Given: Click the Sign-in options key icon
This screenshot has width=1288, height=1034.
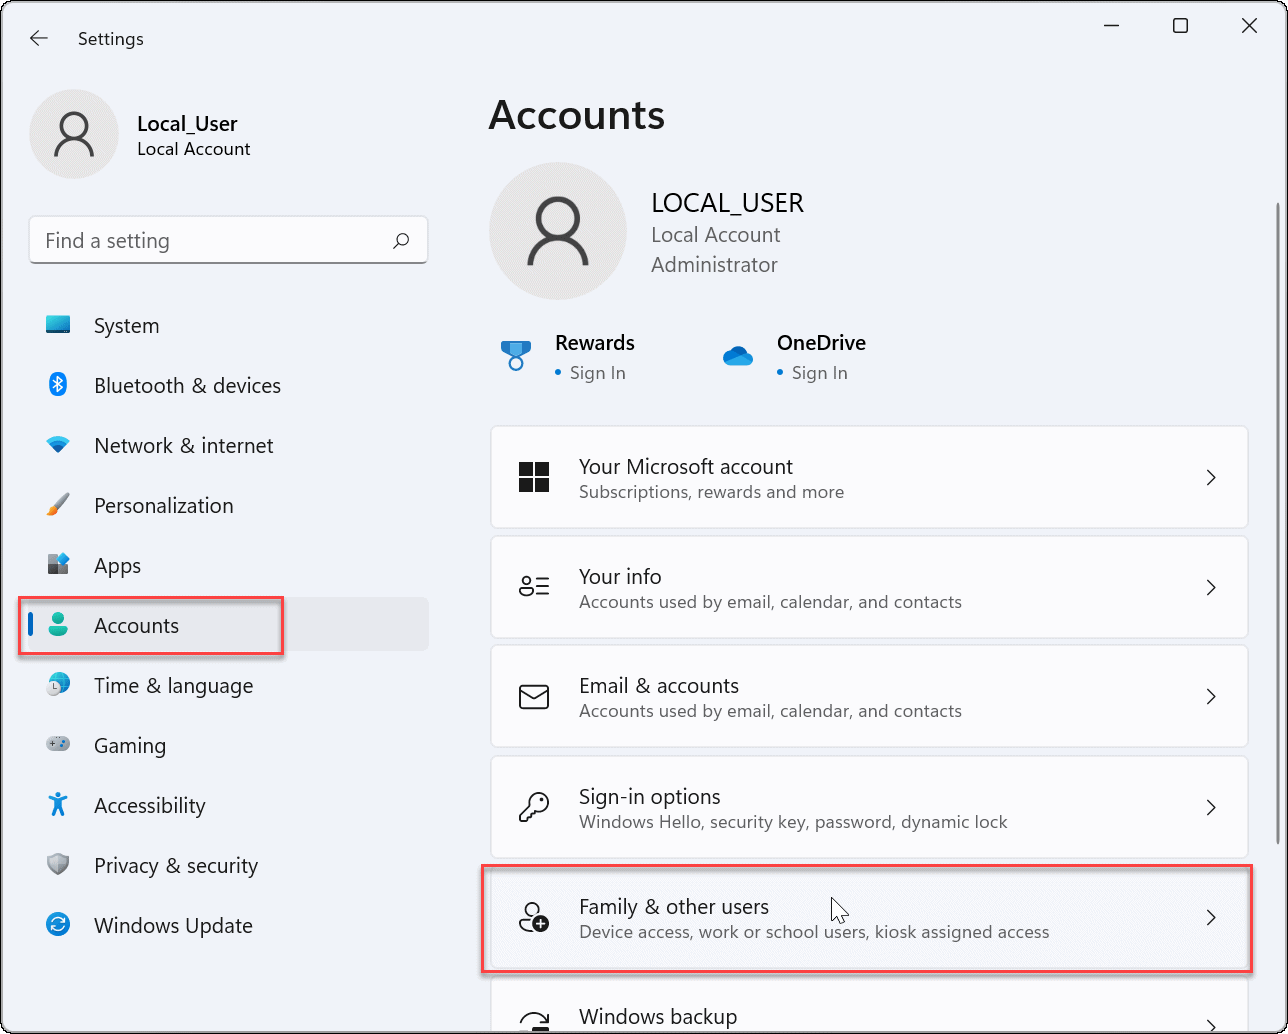Looking at the screenshot, I should coord(534,807).
